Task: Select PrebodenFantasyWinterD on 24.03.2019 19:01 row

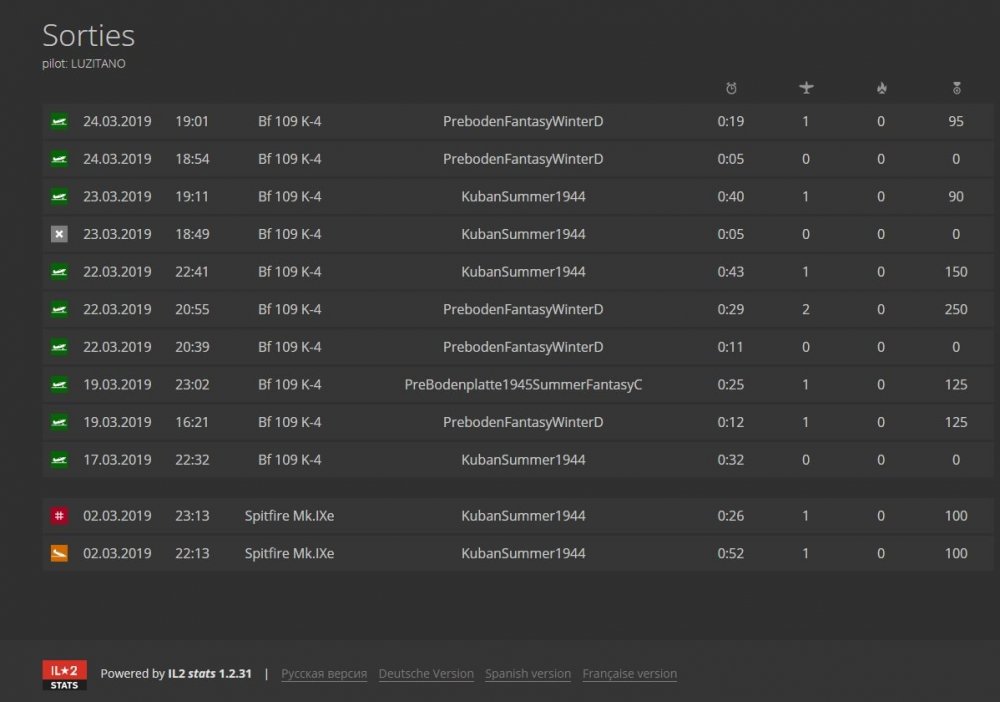Action: (523, 121)
